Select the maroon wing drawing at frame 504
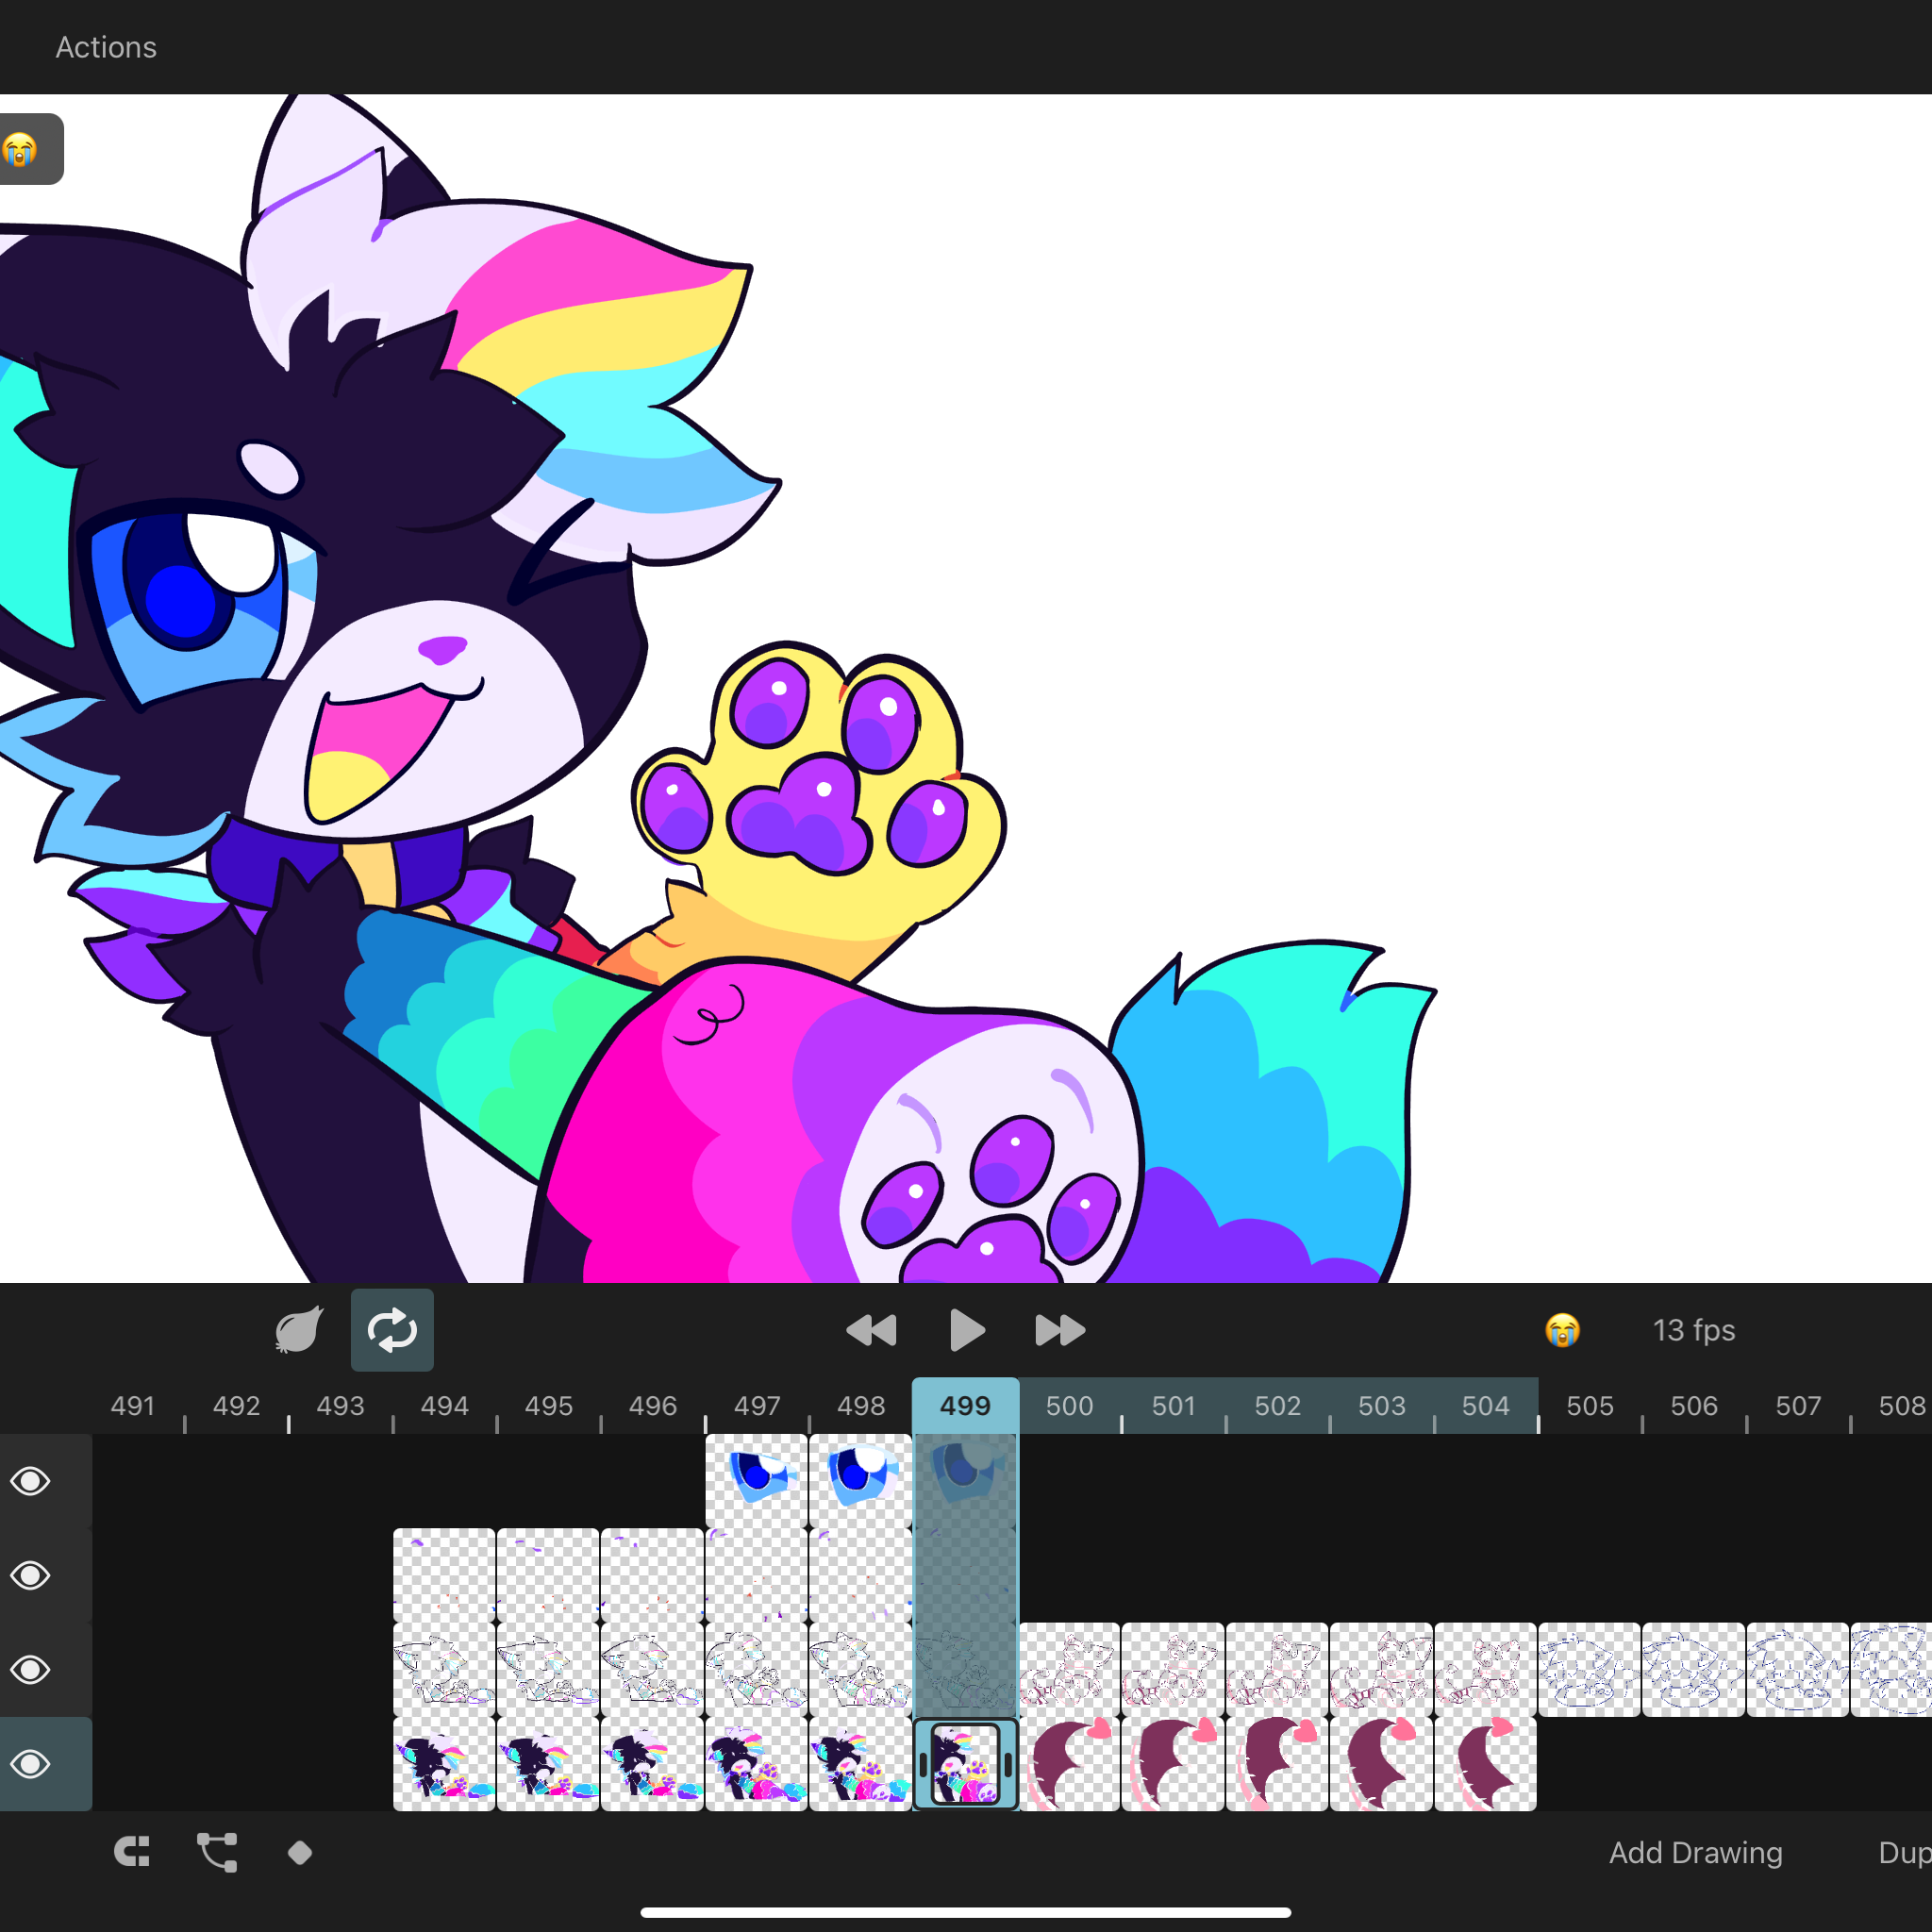This screenshot has width=1932, height=1932. 1485,1764
